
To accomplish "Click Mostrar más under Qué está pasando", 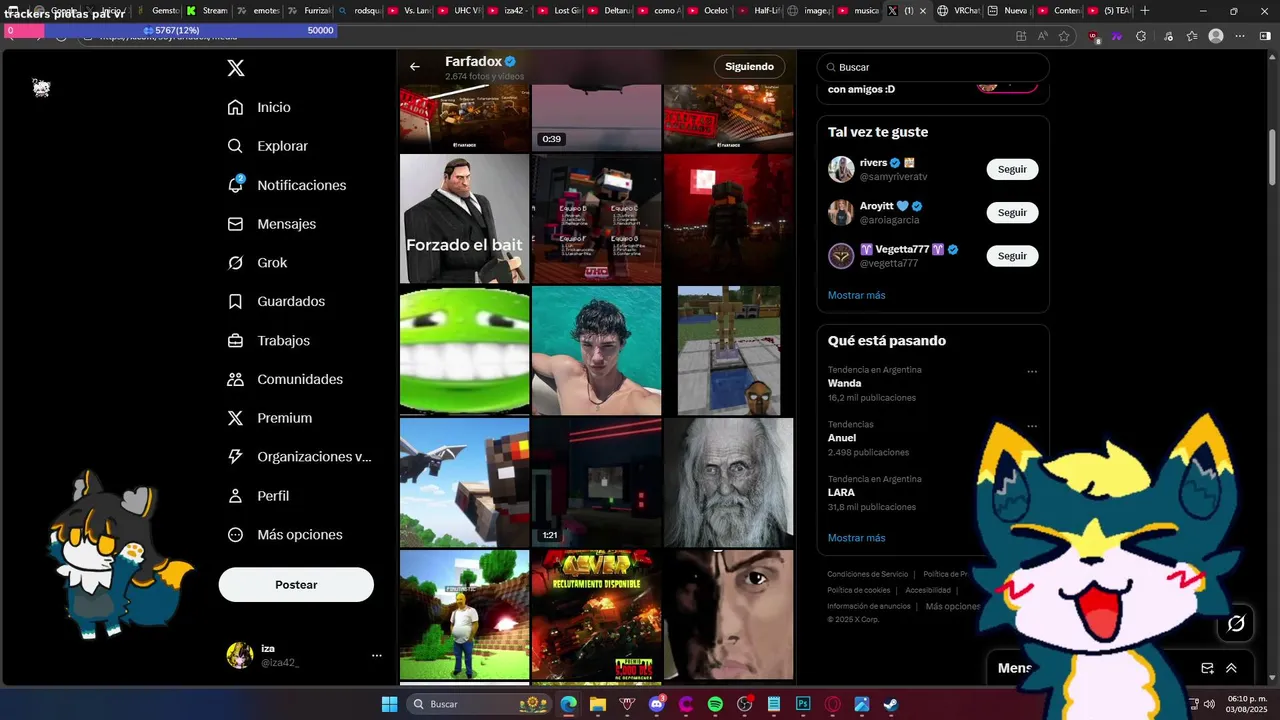I will pyautogui.click(x=856, y=538).
